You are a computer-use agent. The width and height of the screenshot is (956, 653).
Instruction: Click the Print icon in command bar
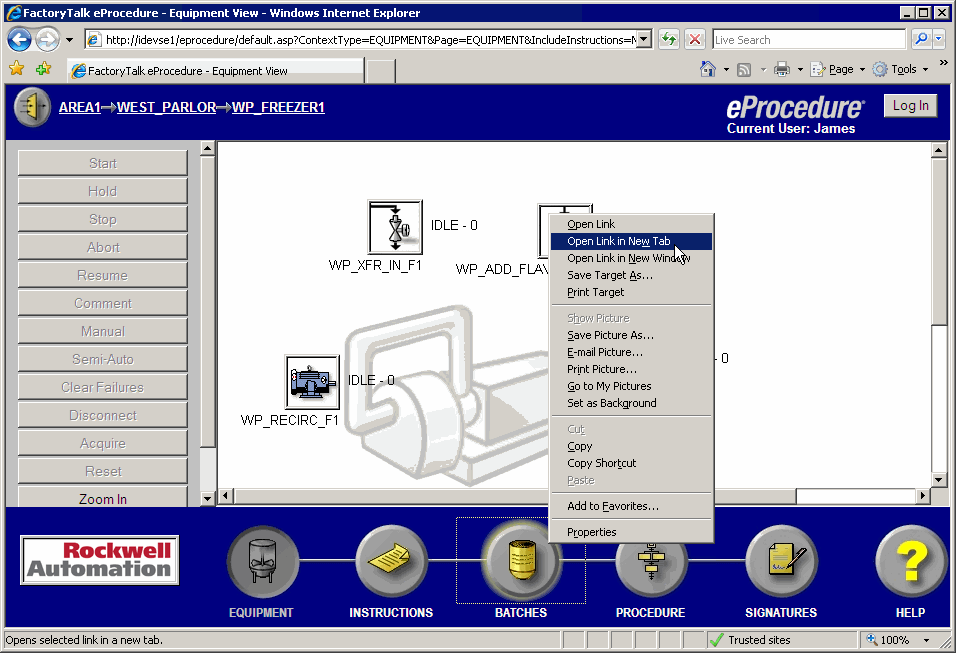[782, 70]
